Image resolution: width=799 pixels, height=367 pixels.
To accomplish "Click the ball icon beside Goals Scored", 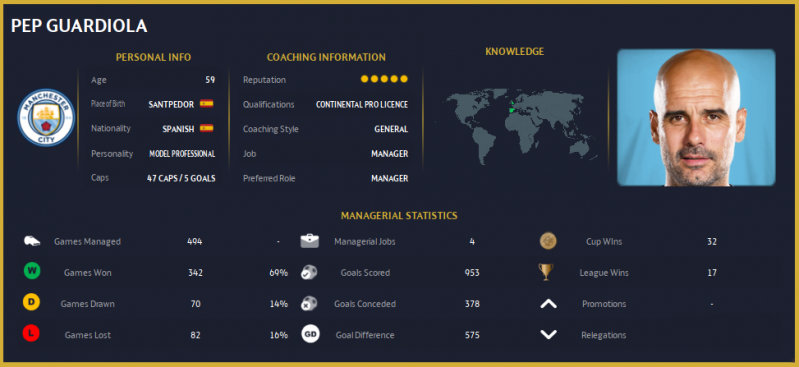I will coord(309,272).
